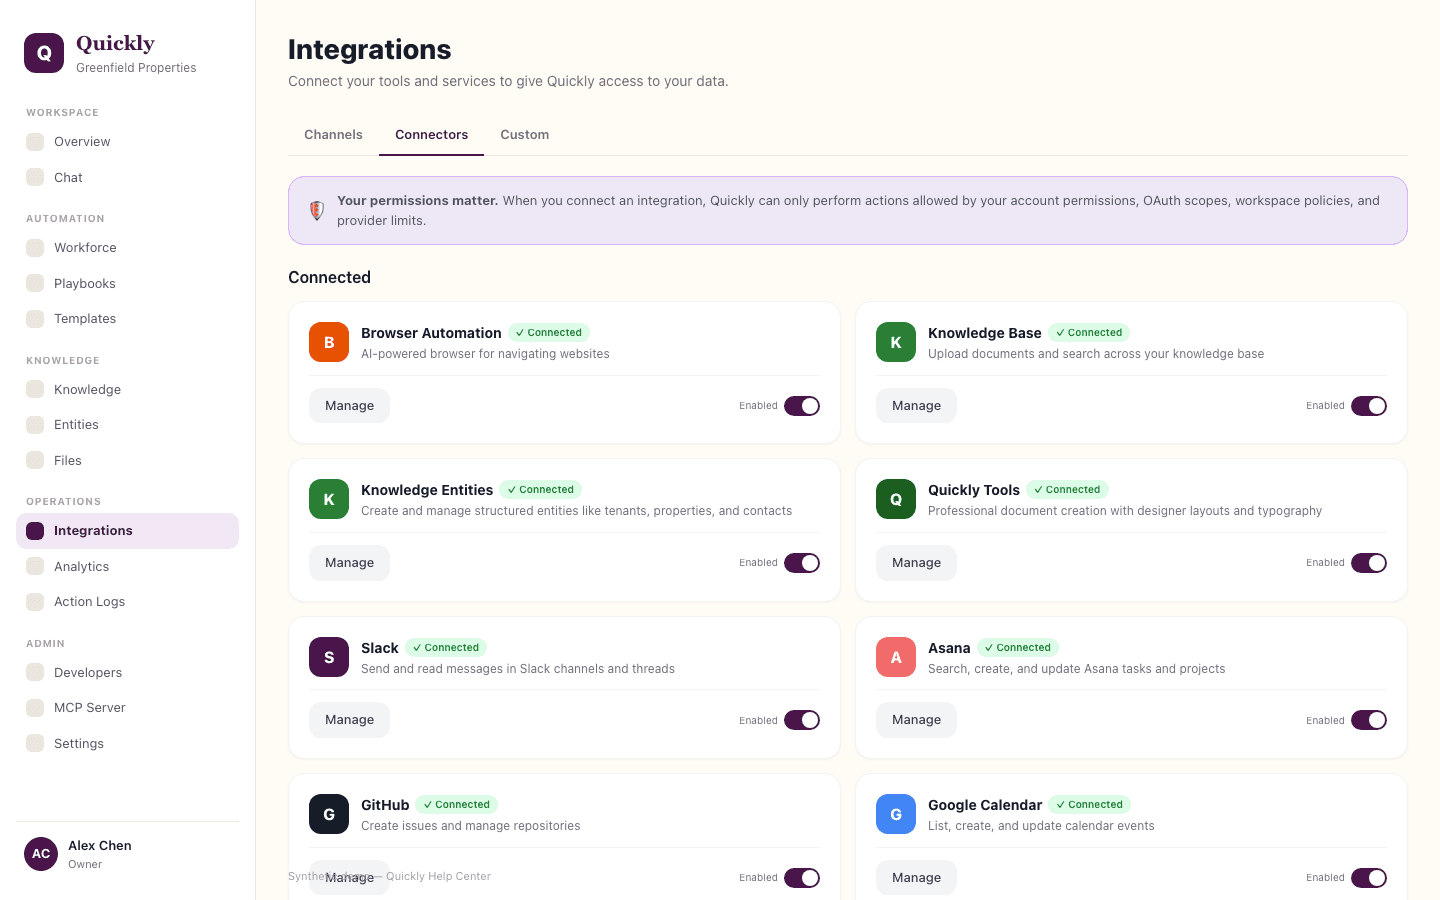
Task: Click the Knowledge Entities green K icon
Action: 329,499
